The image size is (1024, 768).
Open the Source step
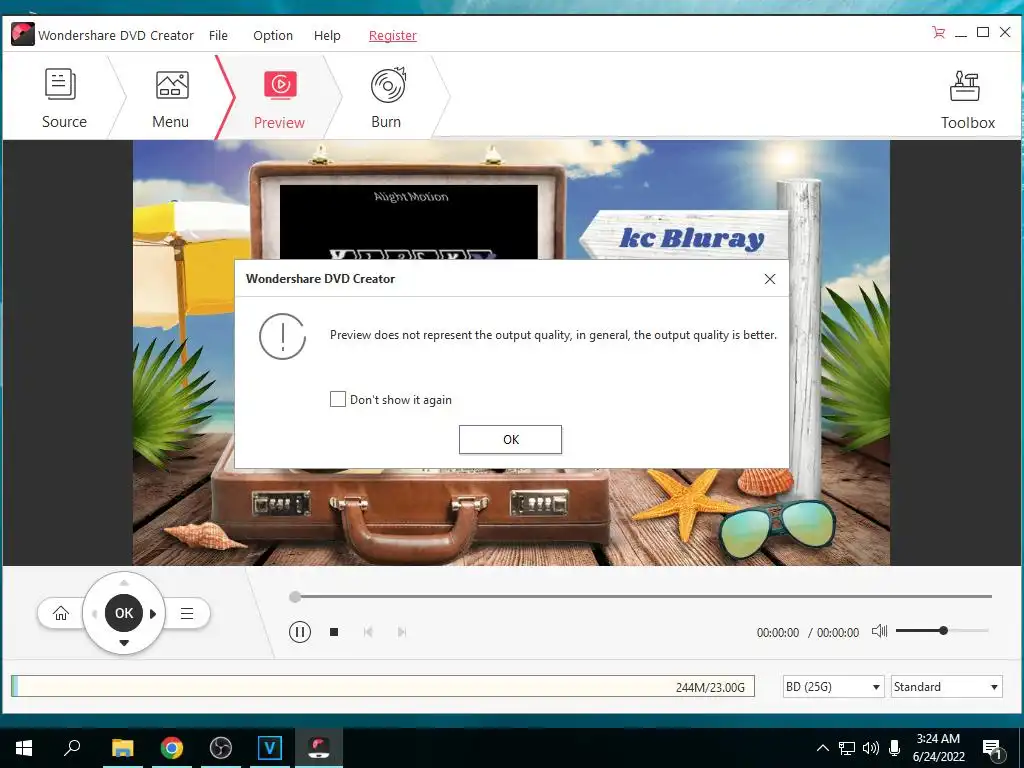coord(64,98)
